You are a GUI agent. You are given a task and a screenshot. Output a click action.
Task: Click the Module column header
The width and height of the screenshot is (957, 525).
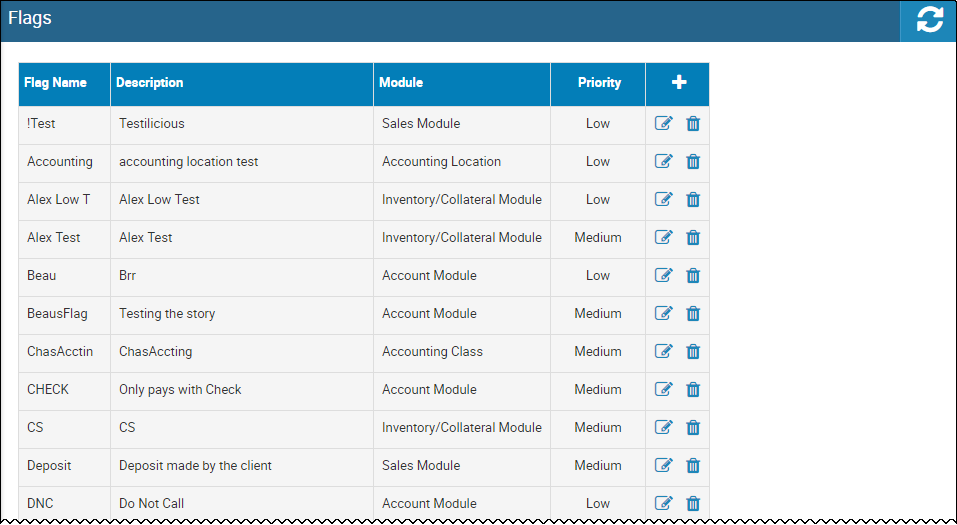[x=401, y=82]
